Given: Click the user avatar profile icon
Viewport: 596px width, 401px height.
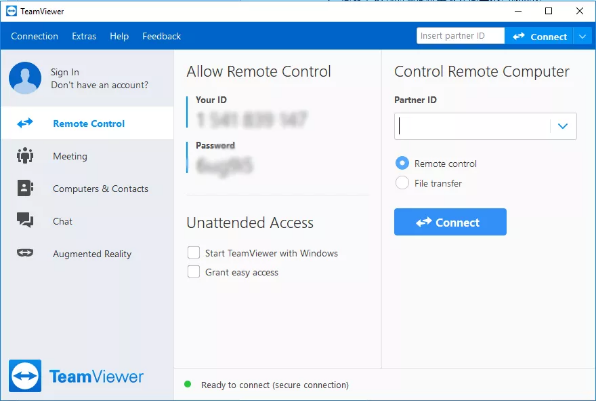Looking at the screenshot, I should [25, 78].
